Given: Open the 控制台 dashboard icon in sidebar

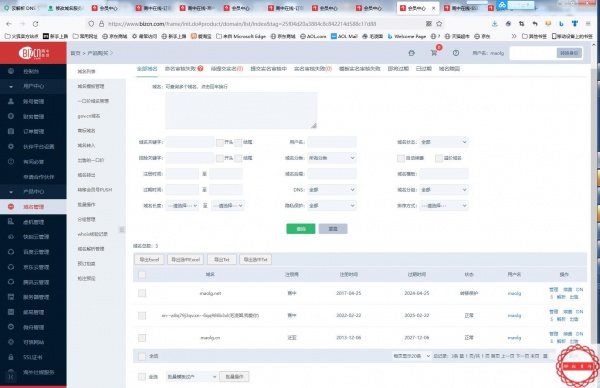Looking at the screenshot, I should [x=11, y=71].
